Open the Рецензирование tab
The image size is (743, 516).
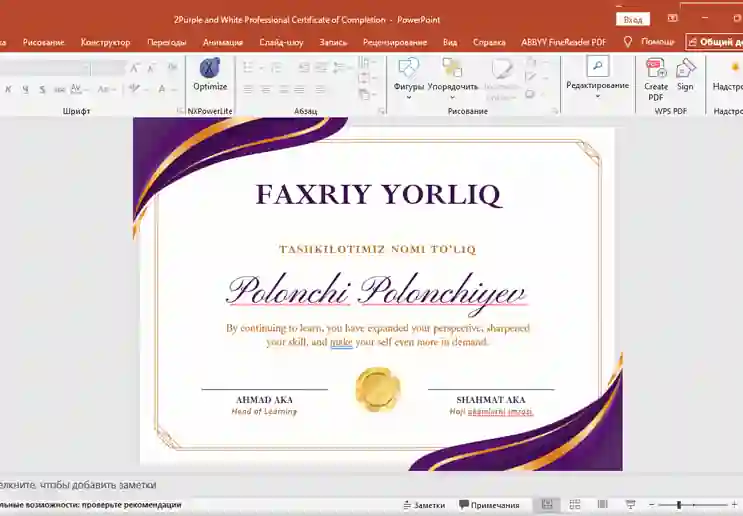click(x=395, y=42)
